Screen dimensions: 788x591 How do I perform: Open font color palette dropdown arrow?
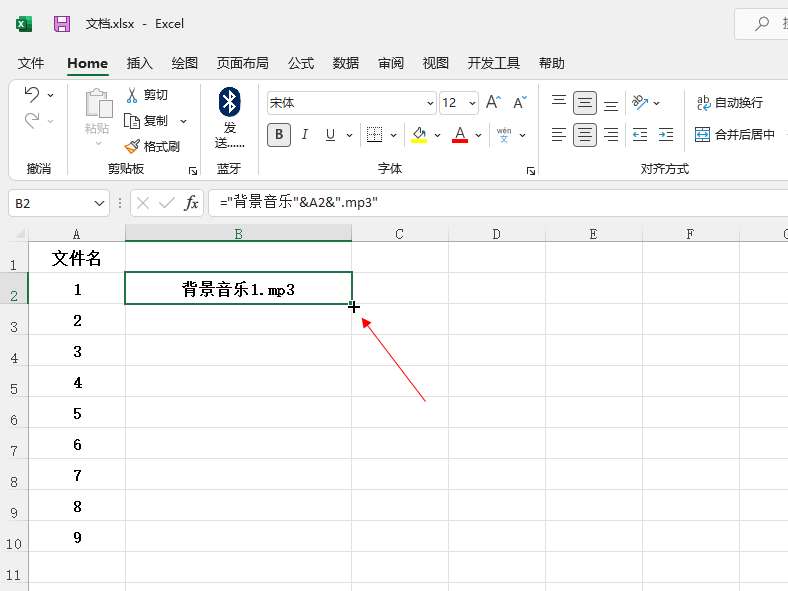click(x=478, y=135)
